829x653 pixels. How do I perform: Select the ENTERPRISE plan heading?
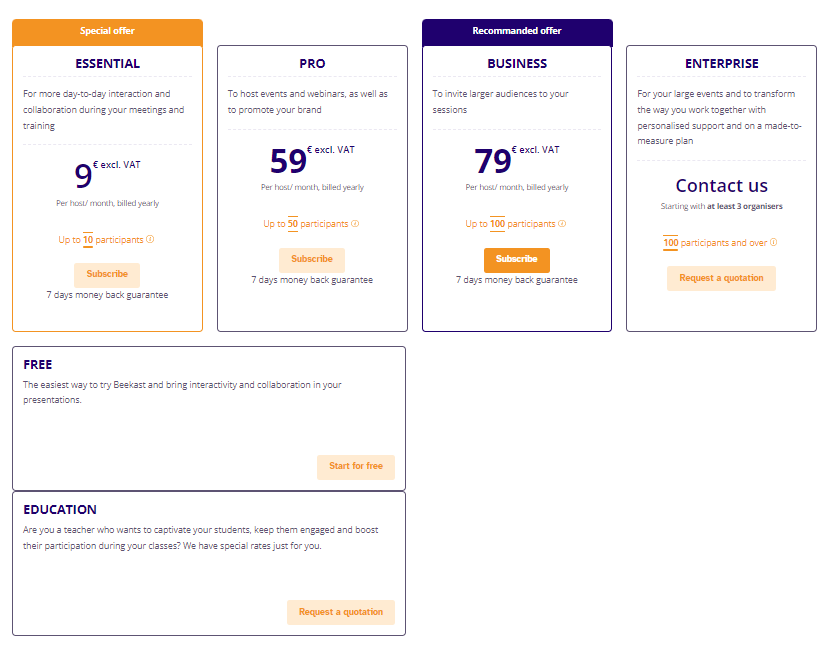tap(722, 63)
